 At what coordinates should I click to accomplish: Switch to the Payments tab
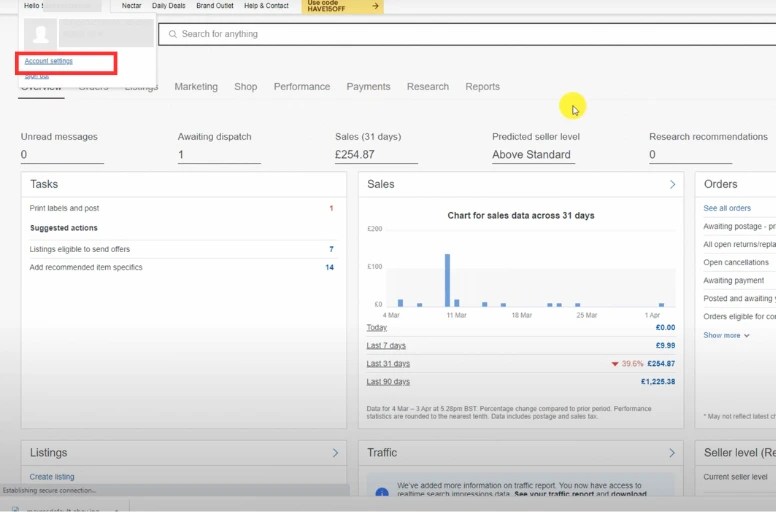tap(368, 87)
